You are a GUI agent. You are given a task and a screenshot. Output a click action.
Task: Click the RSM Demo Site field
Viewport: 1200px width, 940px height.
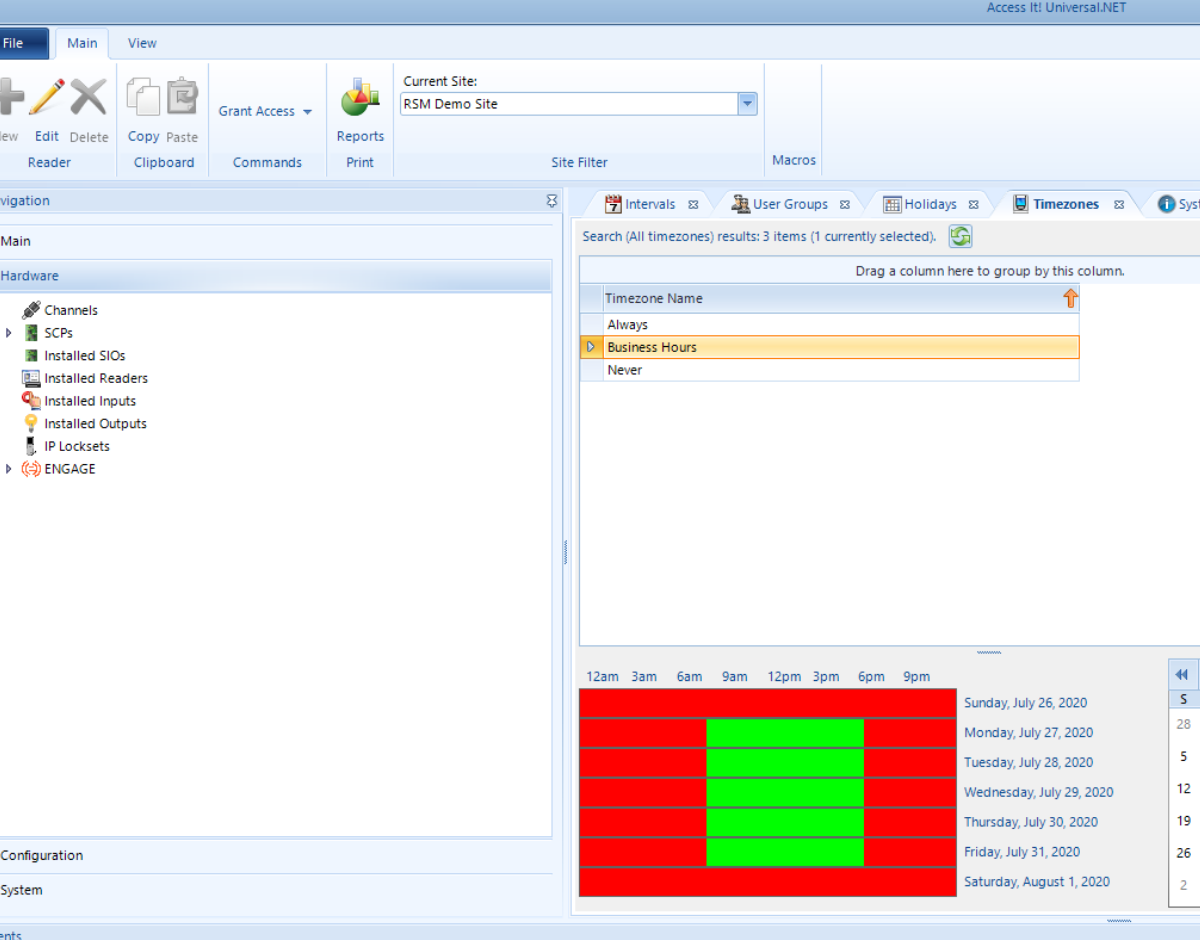568,104
